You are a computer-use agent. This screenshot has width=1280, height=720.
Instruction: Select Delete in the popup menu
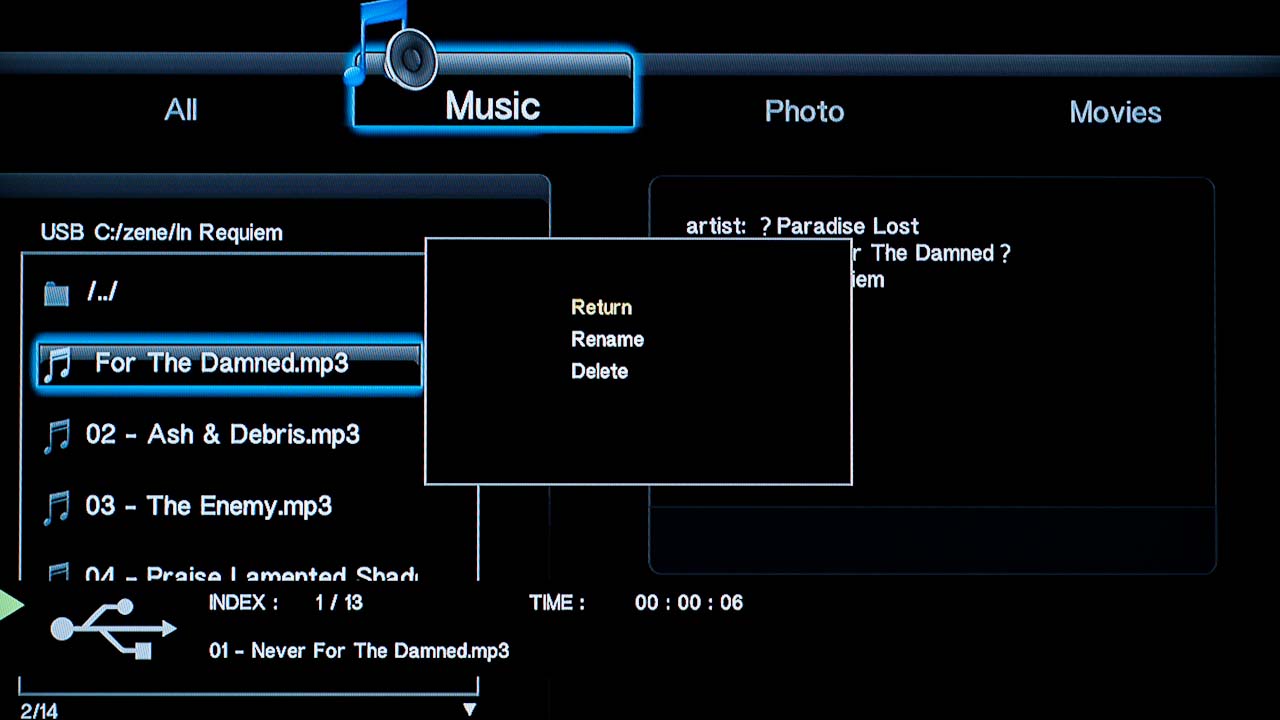coord(599,371)
